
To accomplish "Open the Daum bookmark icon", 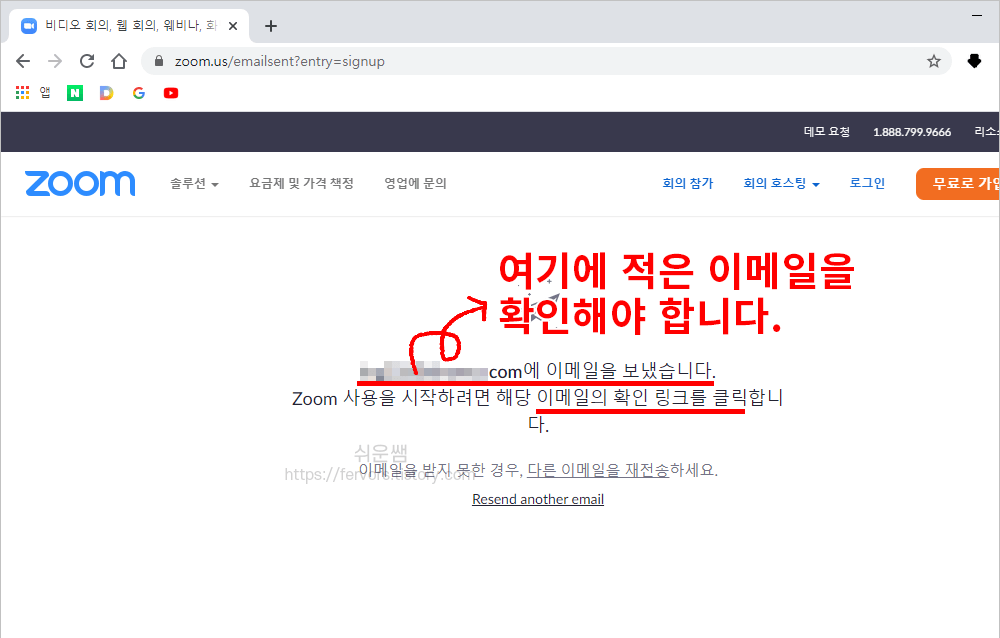I will click(107, 93).
